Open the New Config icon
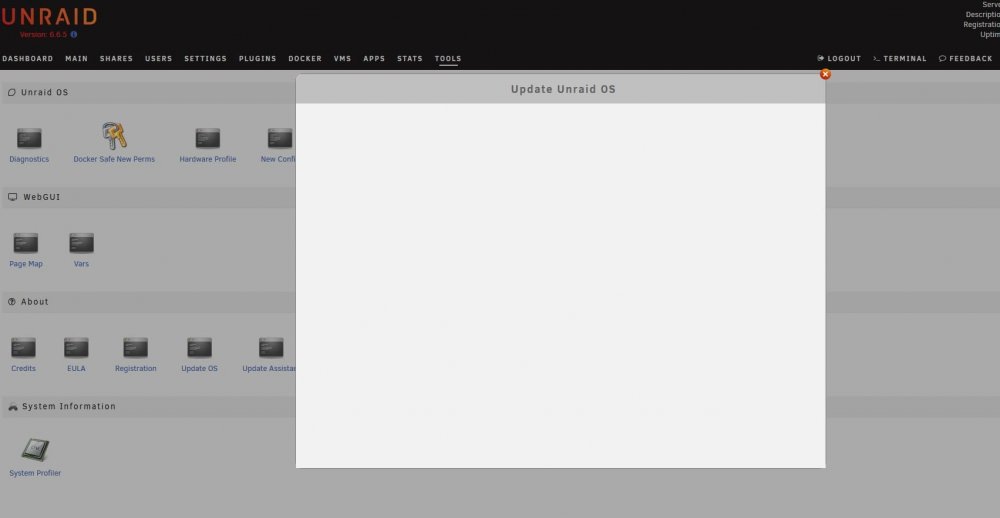The height and width of the screenshot is (518, 1000). click(x=280, y=138)
